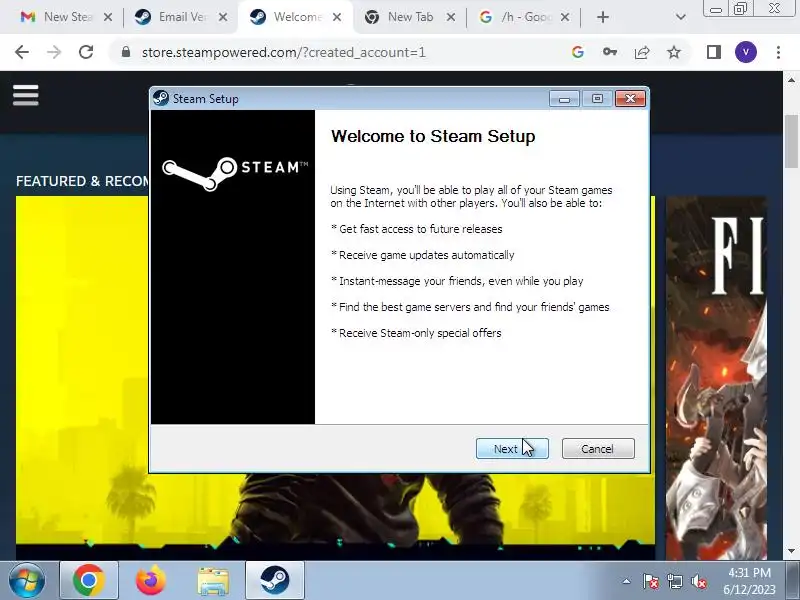Maximize the Steam Setup dialog

point(597,98)
